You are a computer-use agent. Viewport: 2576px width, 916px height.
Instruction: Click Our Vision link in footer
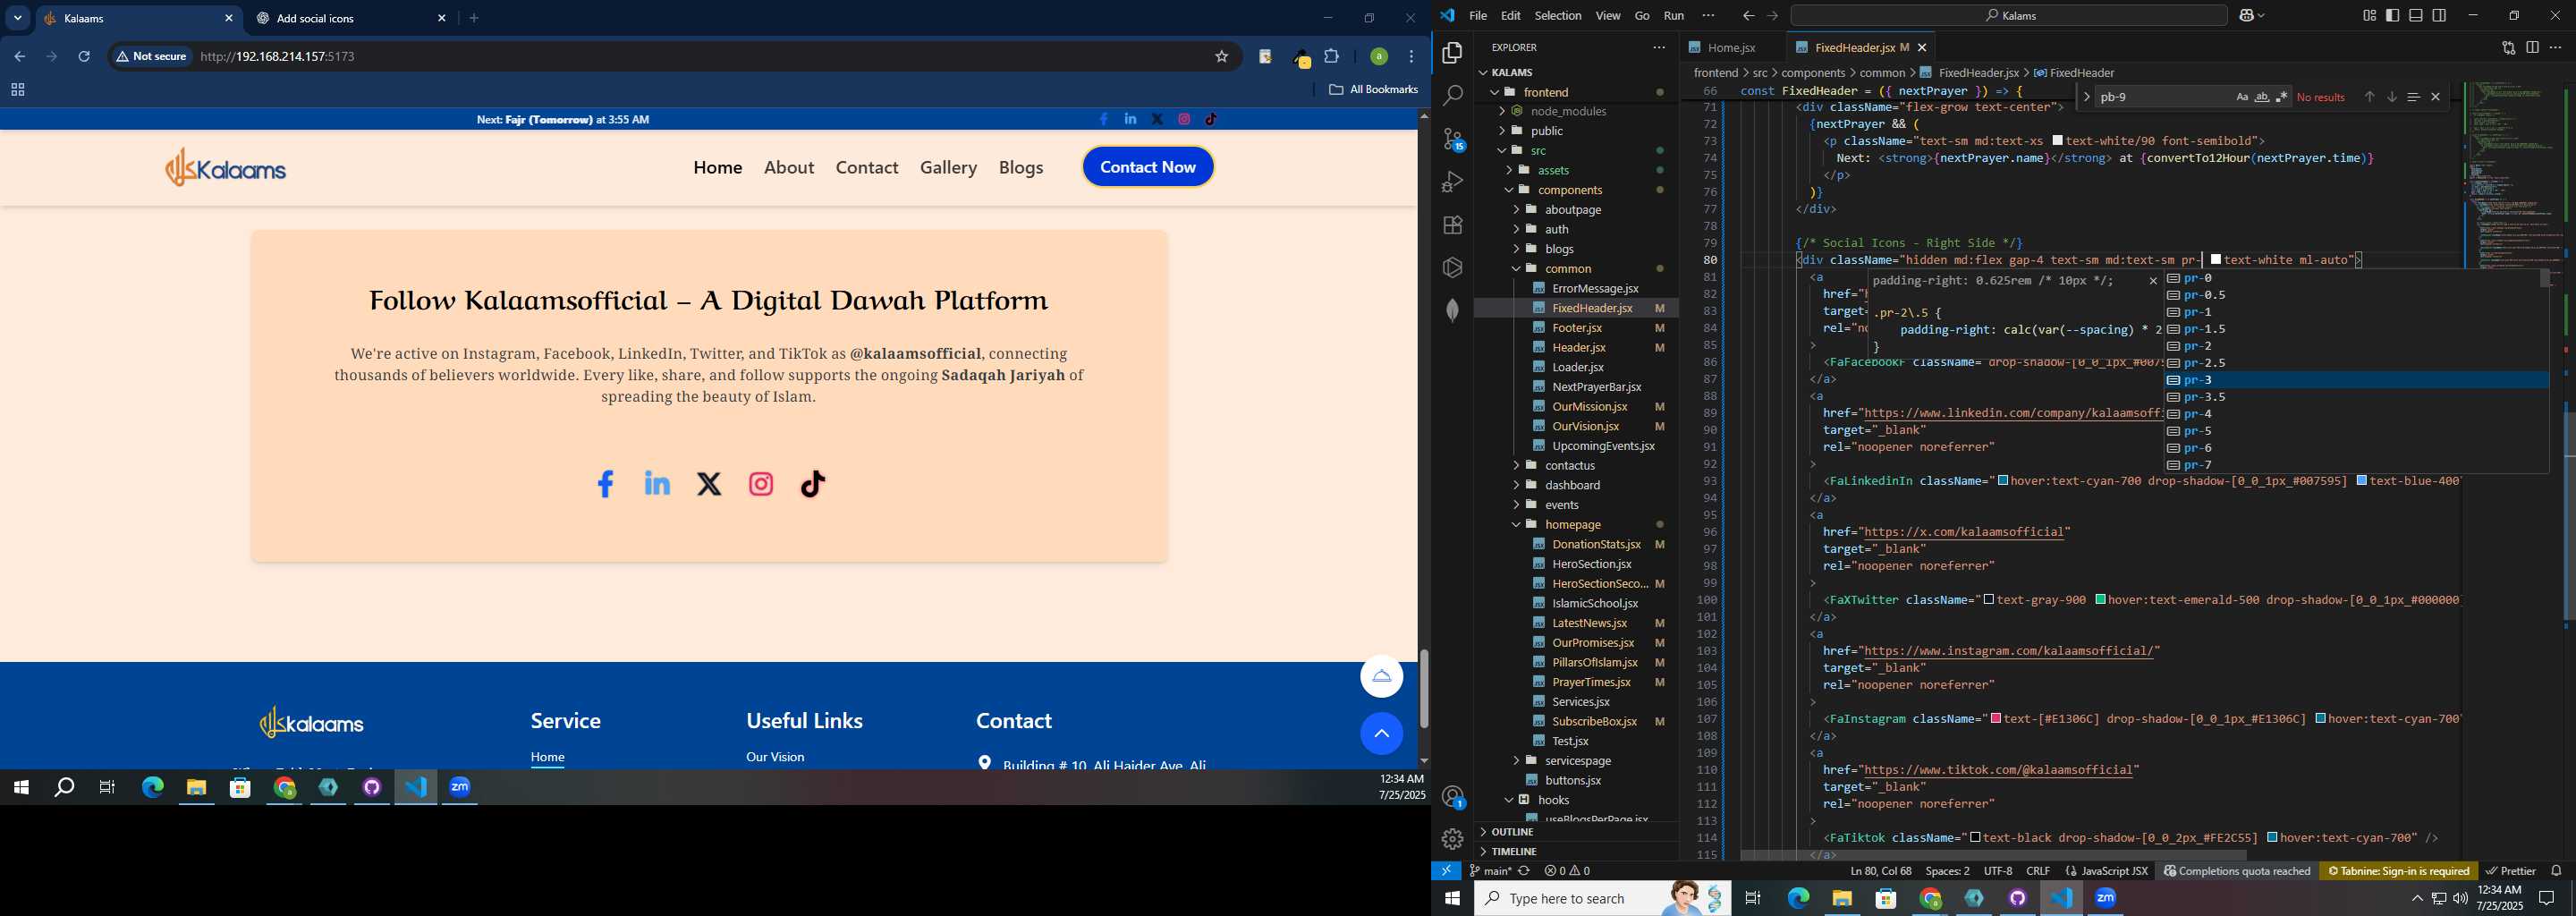pyautogui.click(x=775, y=757)
